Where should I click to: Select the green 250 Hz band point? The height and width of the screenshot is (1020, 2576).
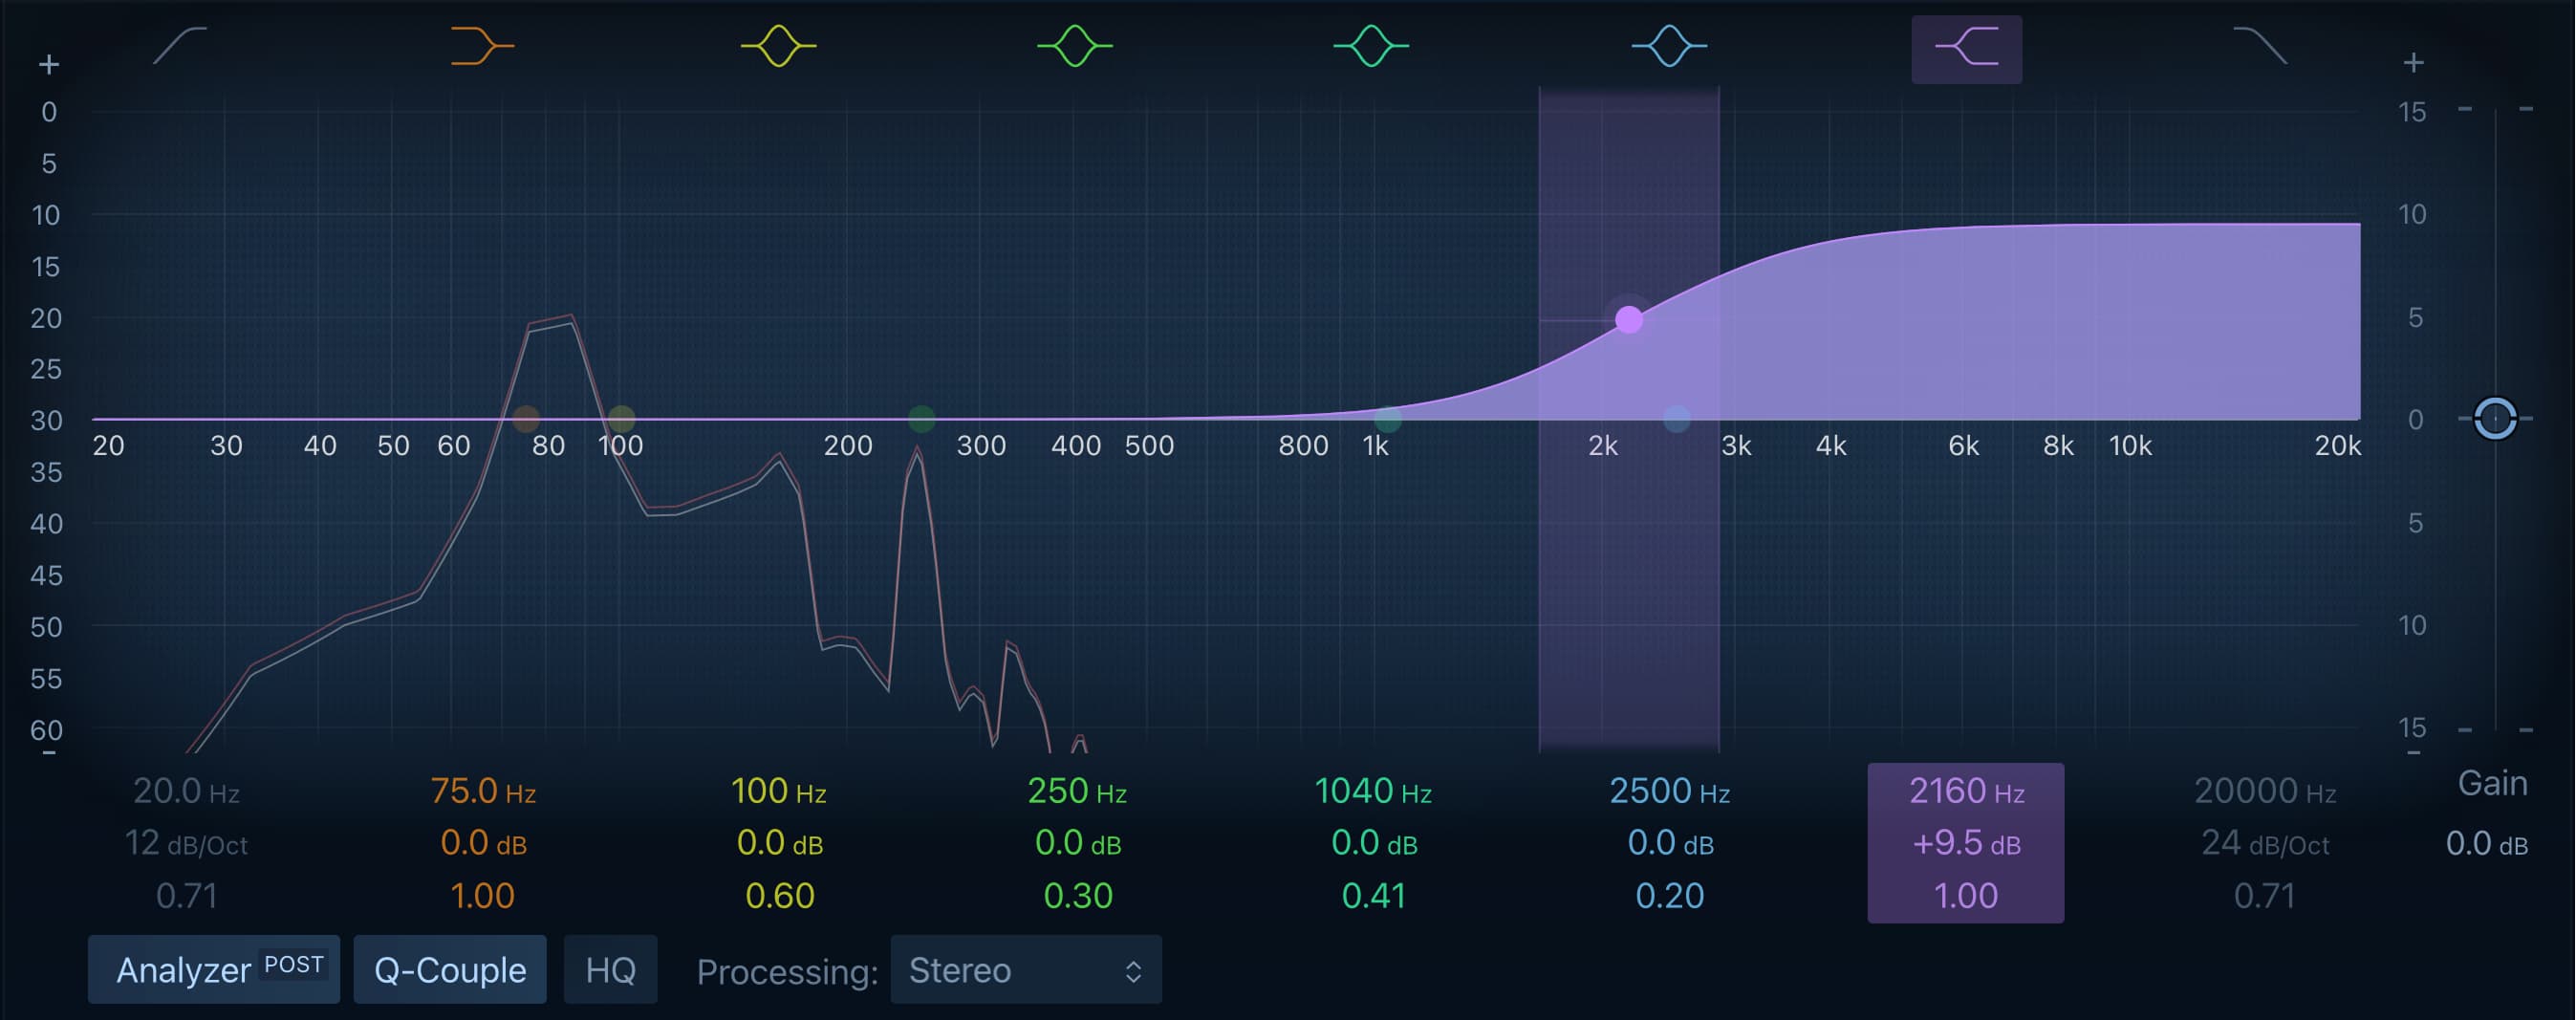922,418
